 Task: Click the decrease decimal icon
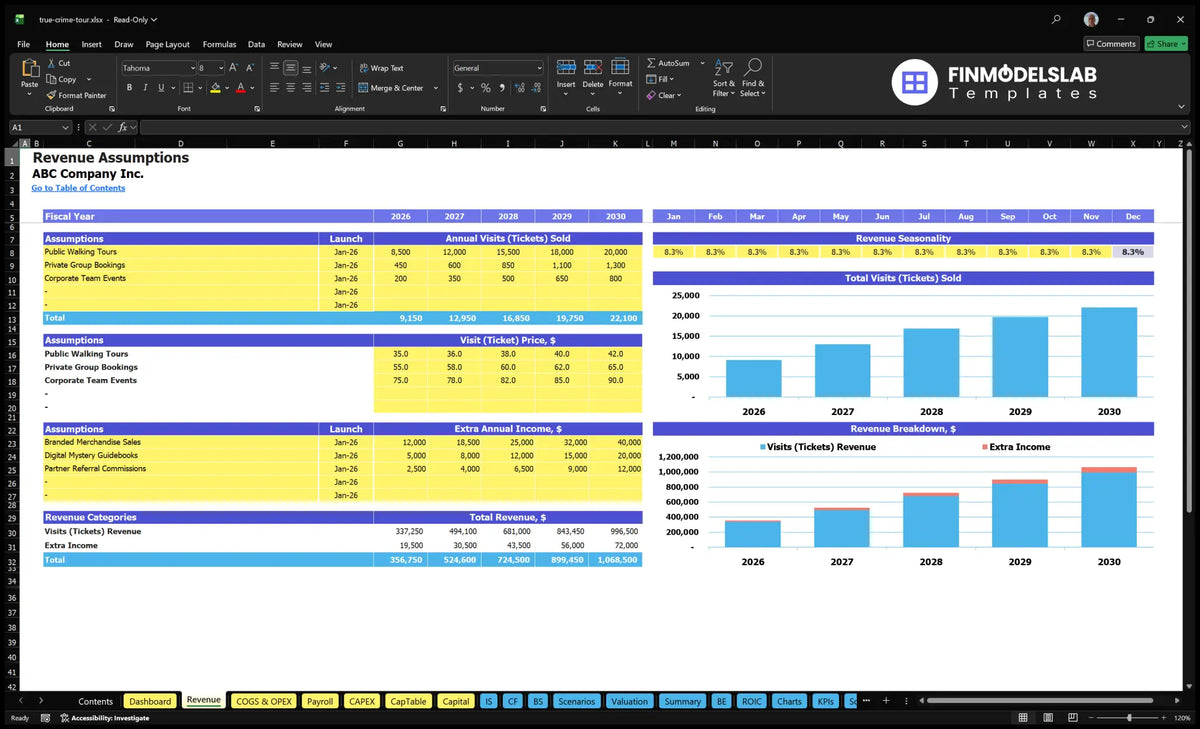537,88
